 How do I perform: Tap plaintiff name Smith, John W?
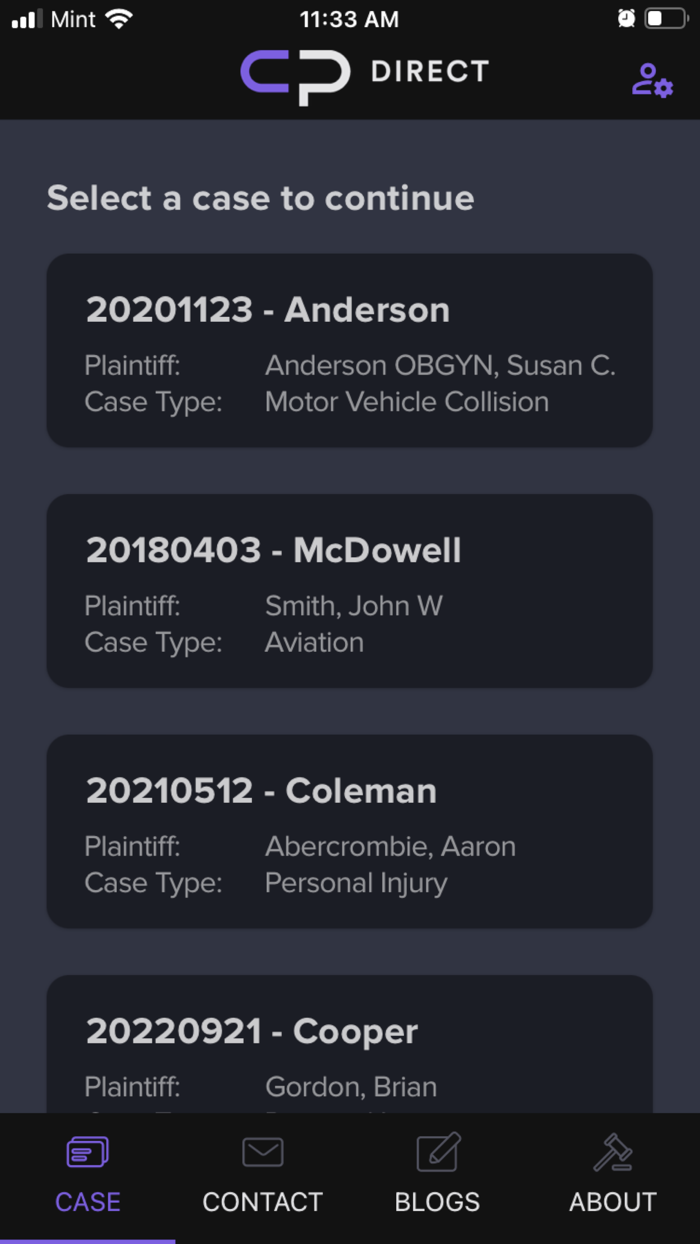[354, 606]
